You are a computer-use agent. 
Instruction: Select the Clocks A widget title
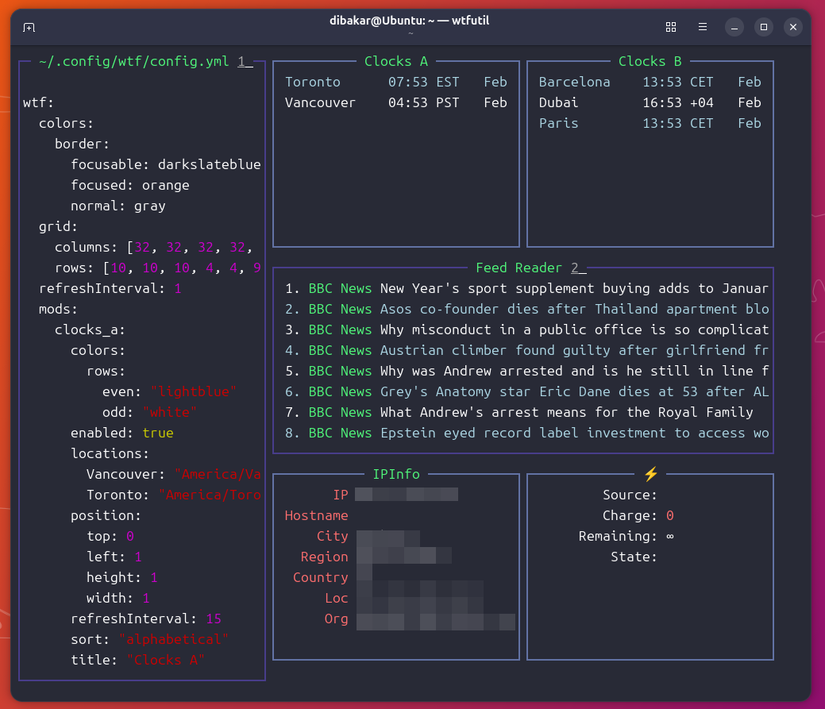coord(396,62)
